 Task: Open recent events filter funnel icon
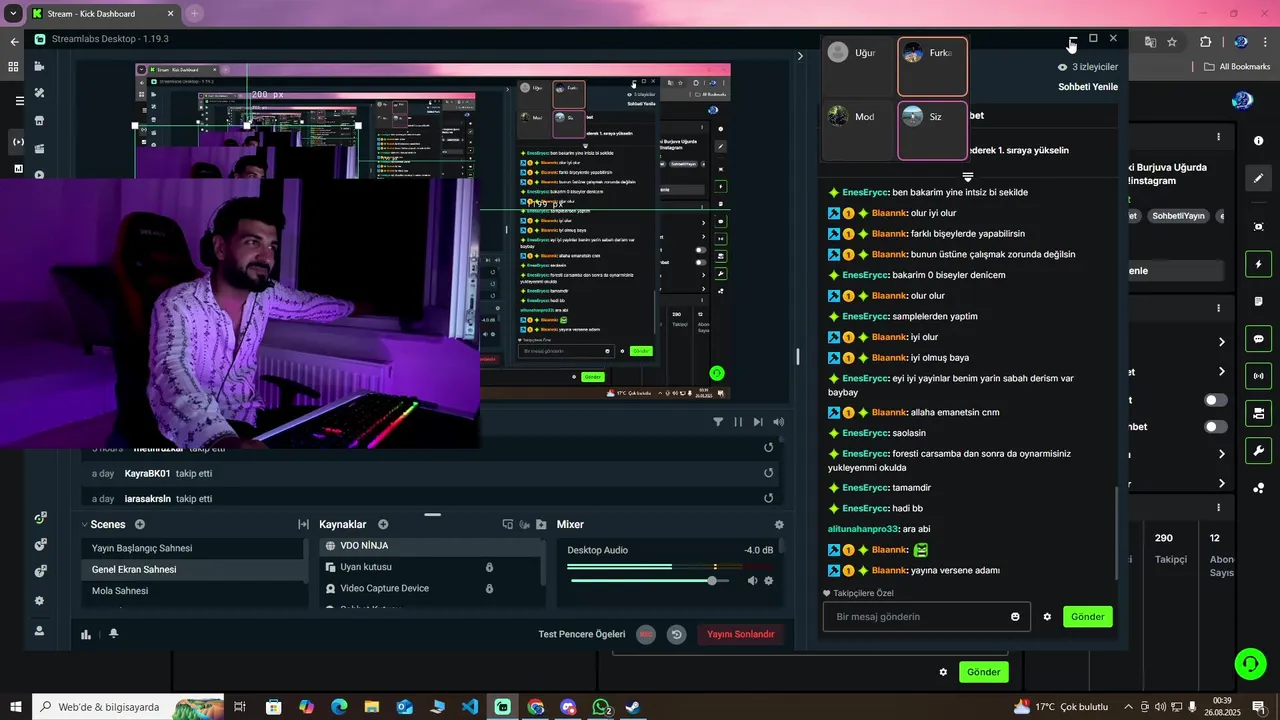718,422
